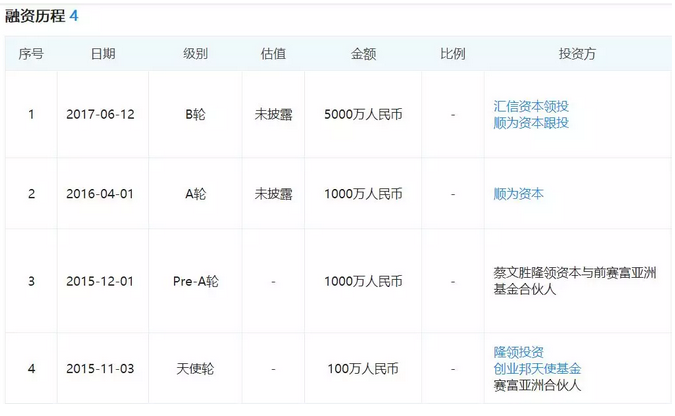675x416 pixels.
Task: Click the 序号 column header
Action: click(x=31, y=54)
